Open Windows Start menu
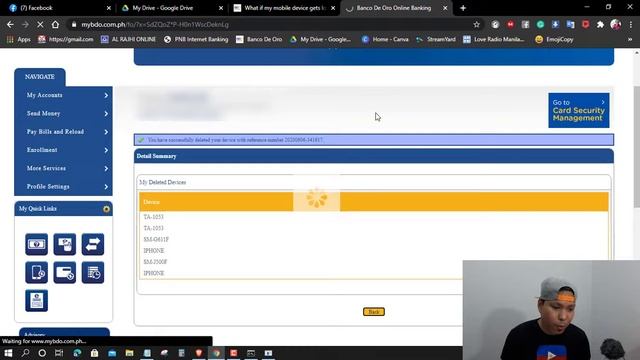 click(8, 353)
